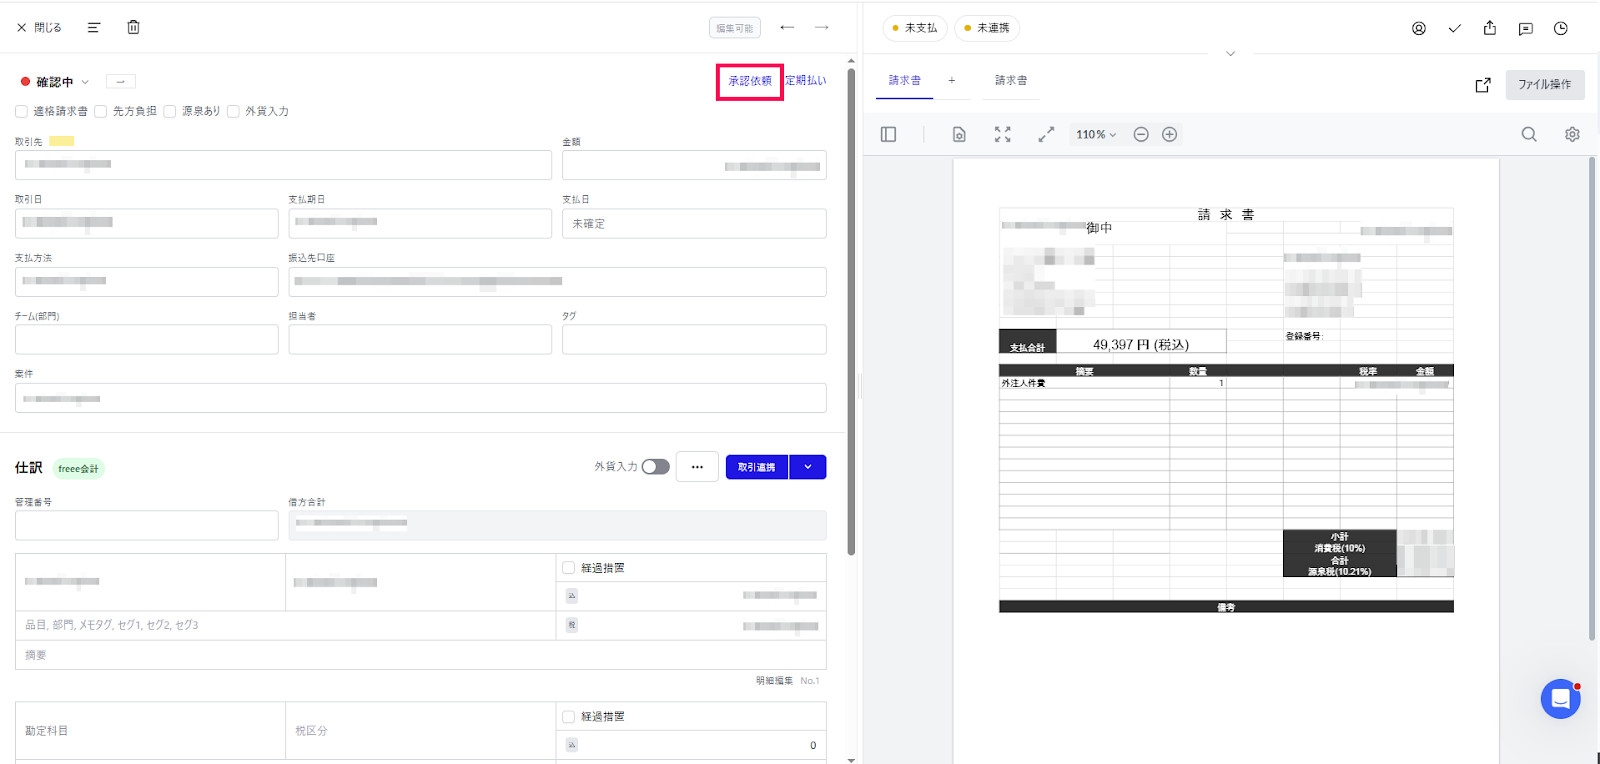The height and width of the screenshot is (764, 1600).
Task: Click the checkmark icon in top bar
Action: (x=1455, y=28)
